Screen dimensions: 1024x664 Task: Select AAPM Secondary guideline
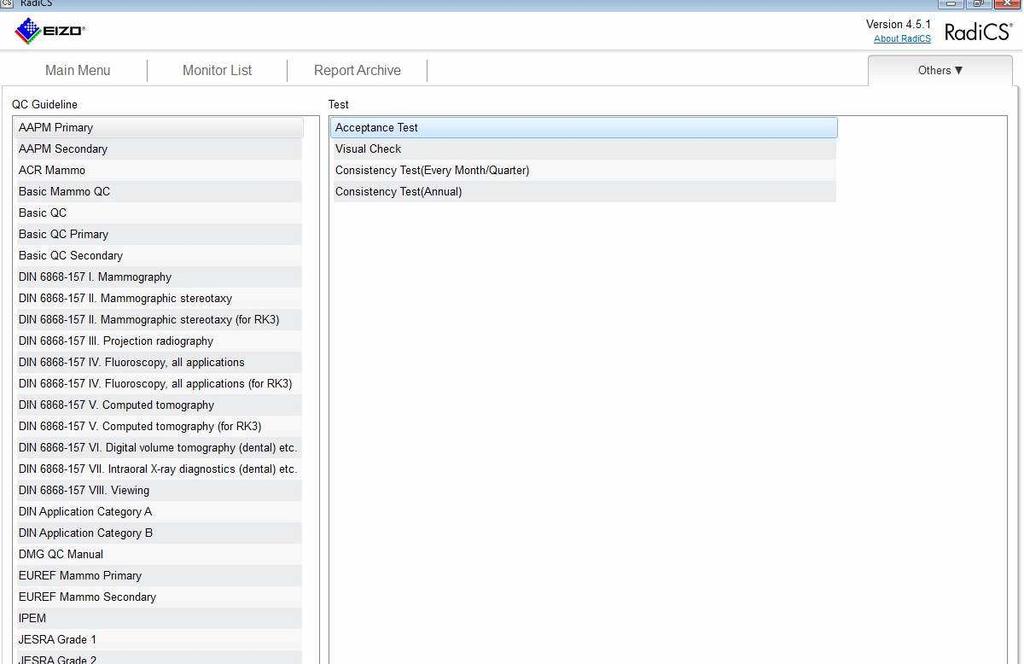coord(159,149)
